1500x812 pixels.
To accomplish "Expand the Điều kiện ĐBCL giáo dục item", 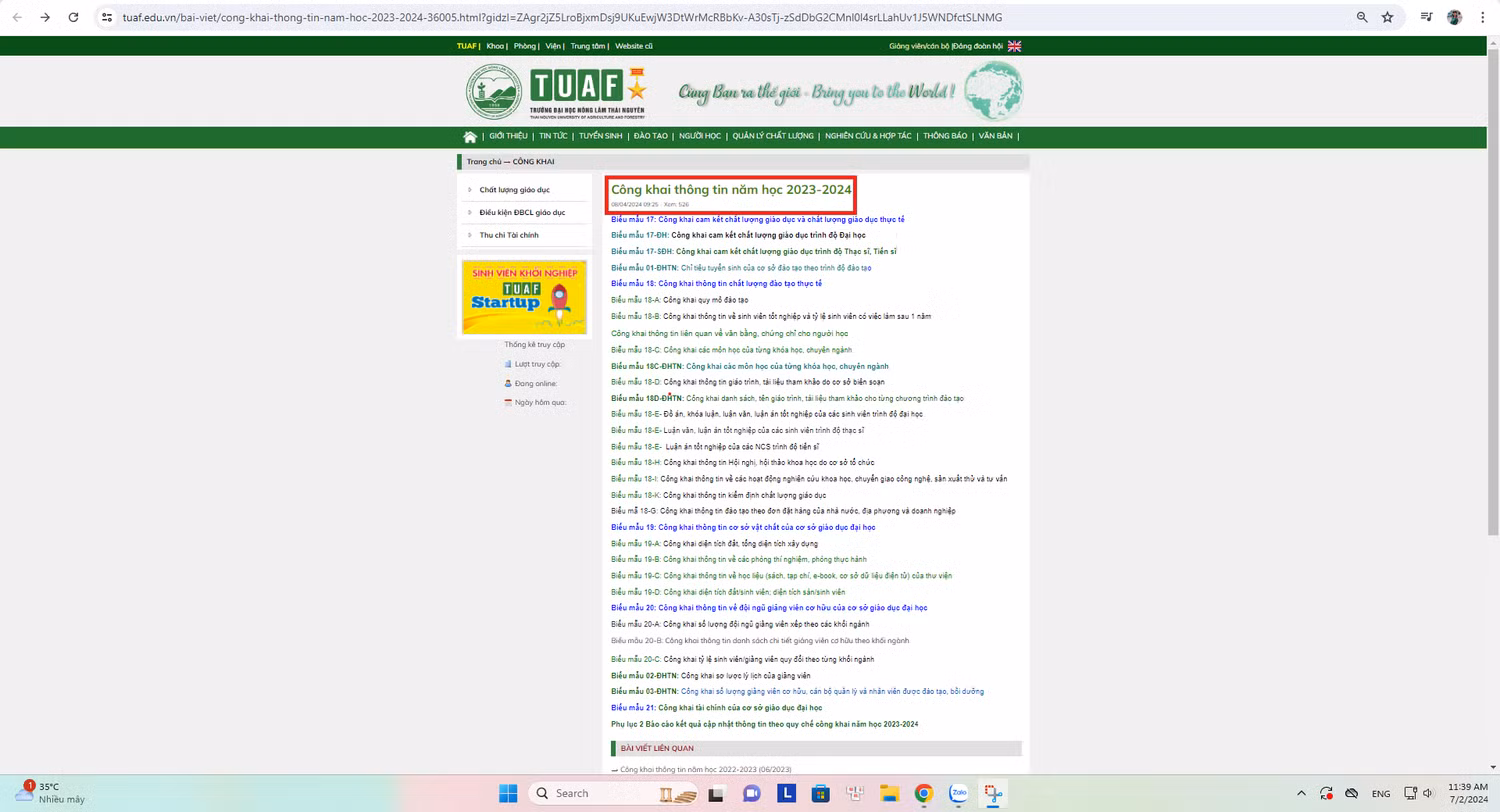I will coord(524,212).
